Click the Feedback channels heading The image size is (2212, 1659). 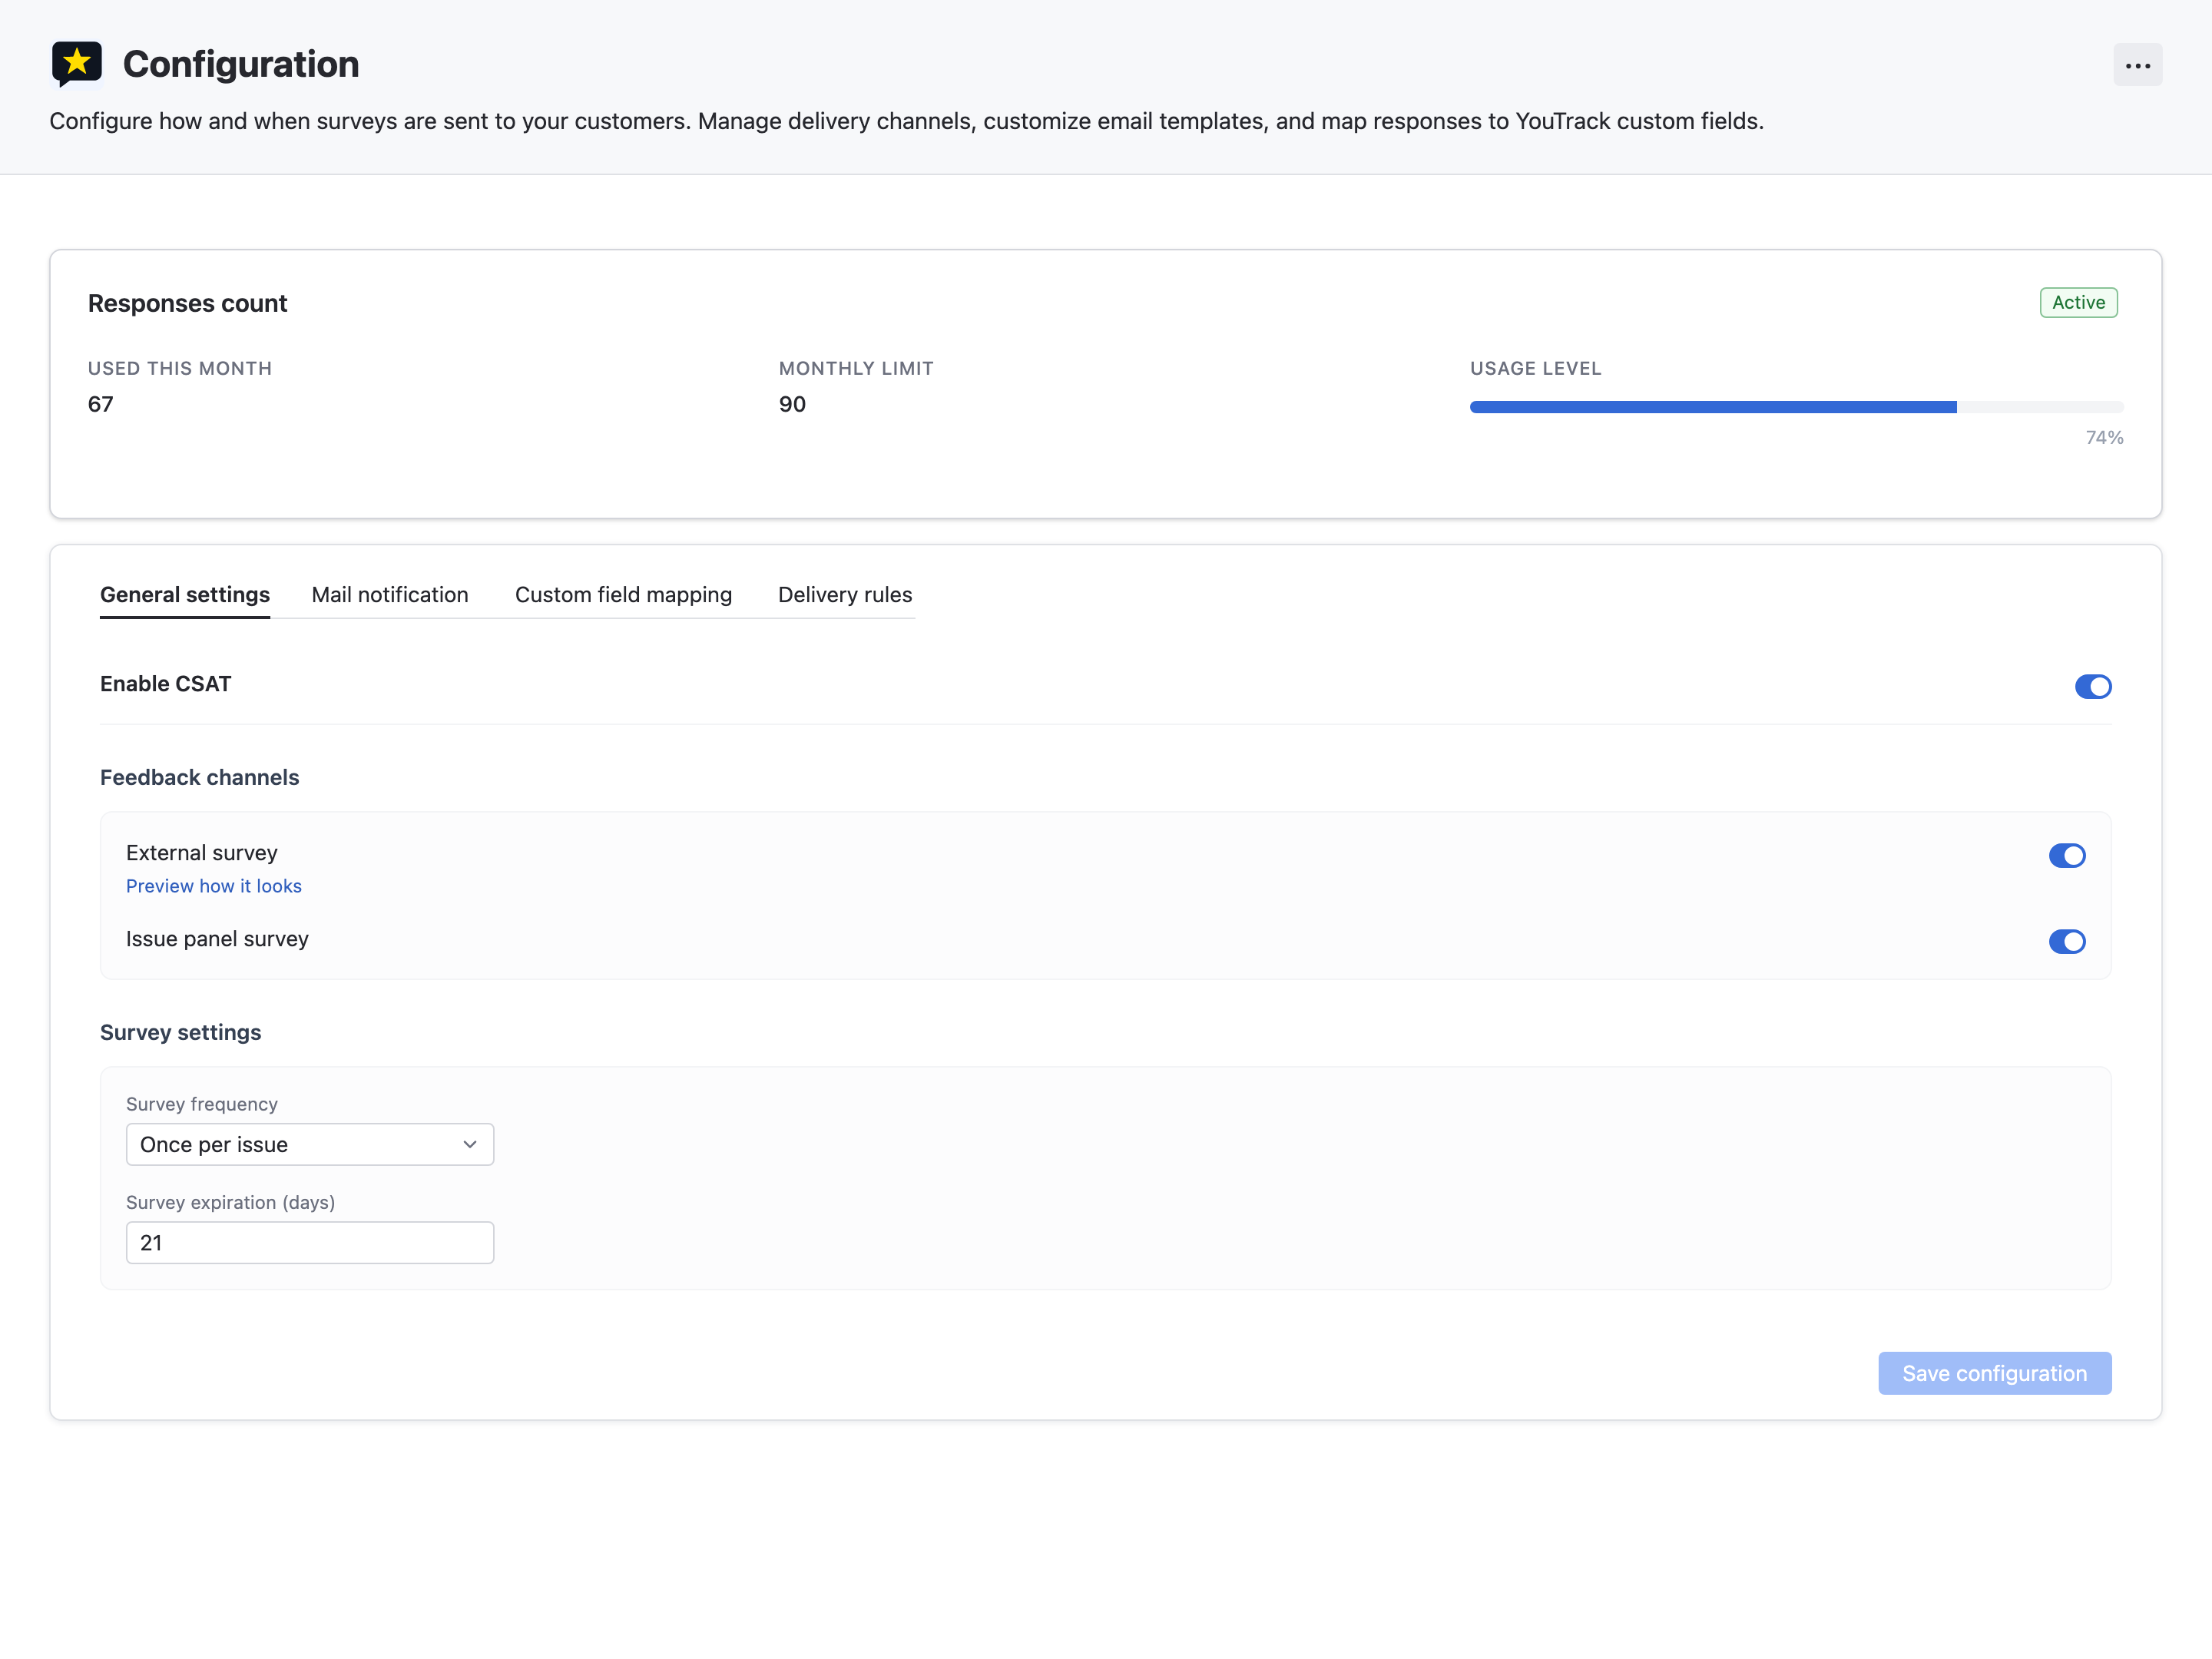(x=200, y=777)
